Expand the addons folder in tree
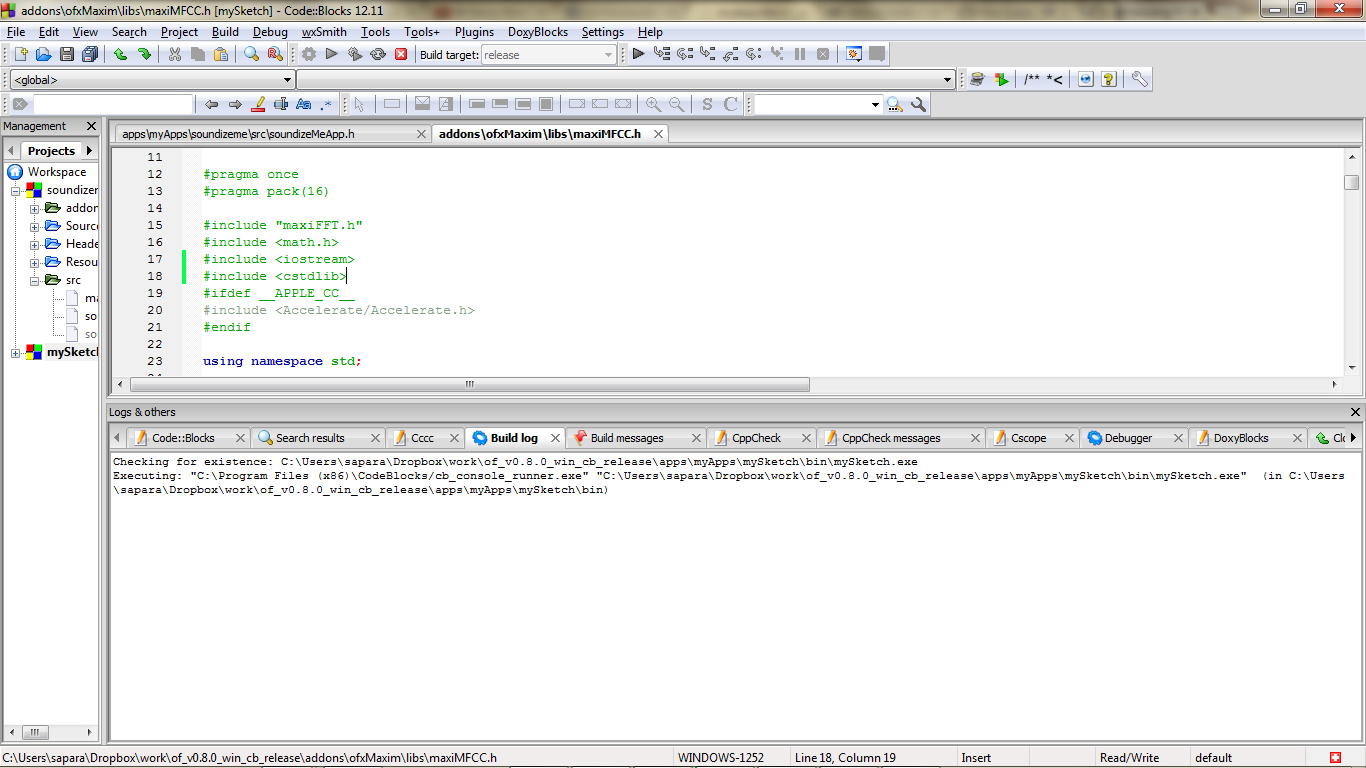The height and width of the screenshot is (768, 1366). coord(34,208)
